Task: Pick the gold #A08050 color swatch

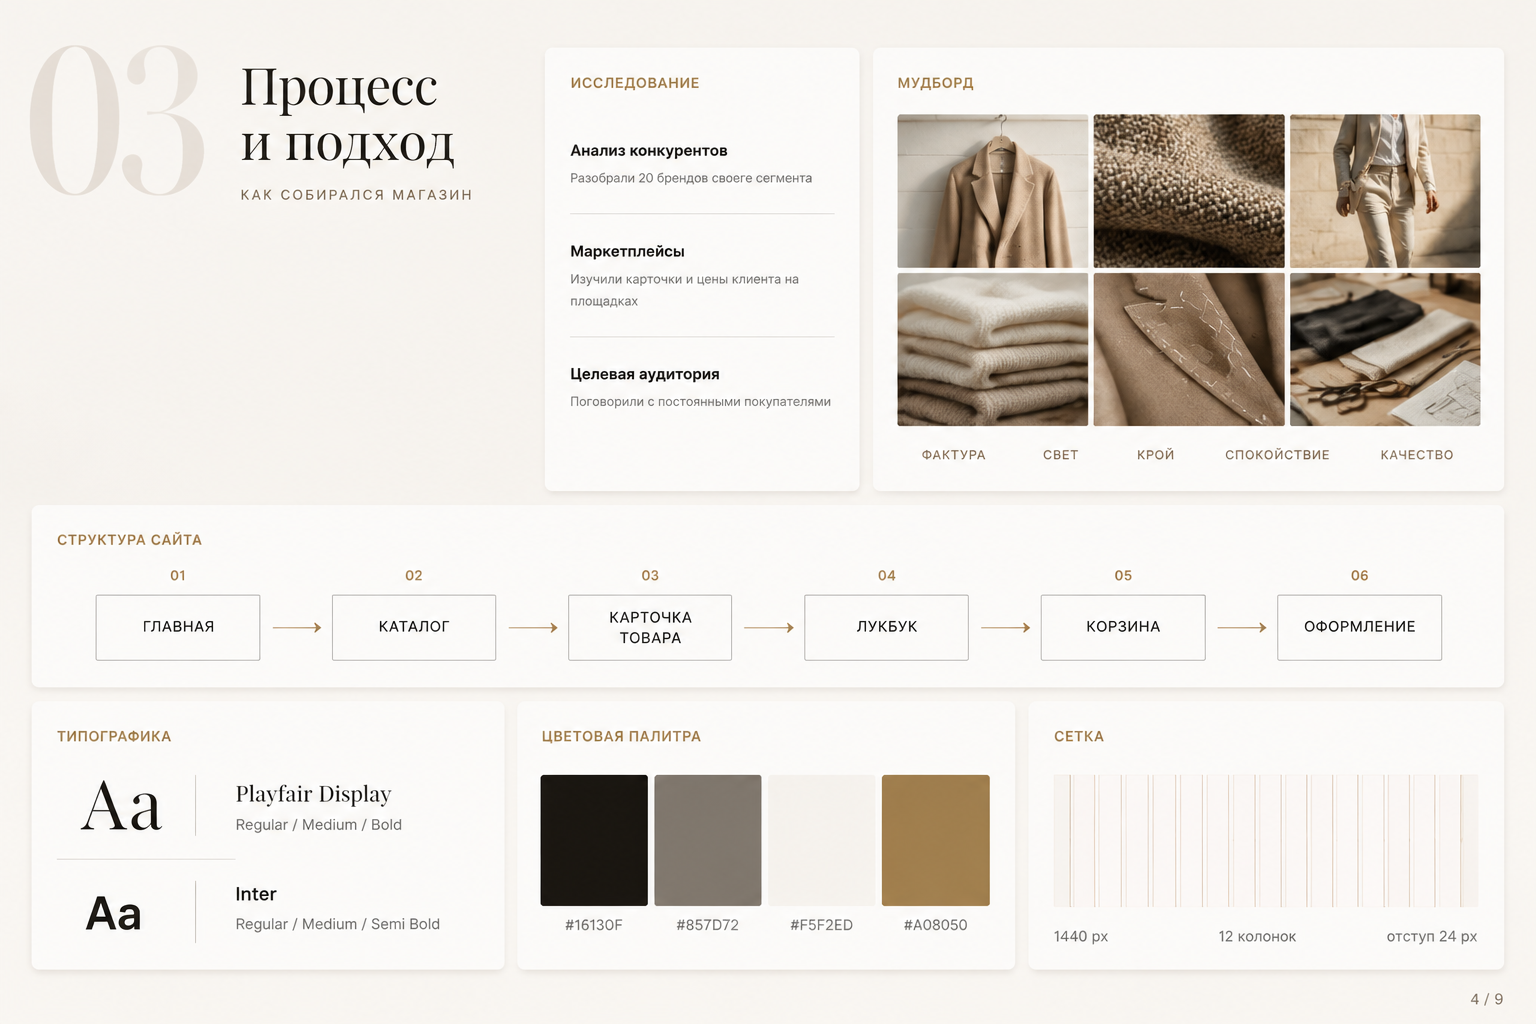Action: coord(936,840)
